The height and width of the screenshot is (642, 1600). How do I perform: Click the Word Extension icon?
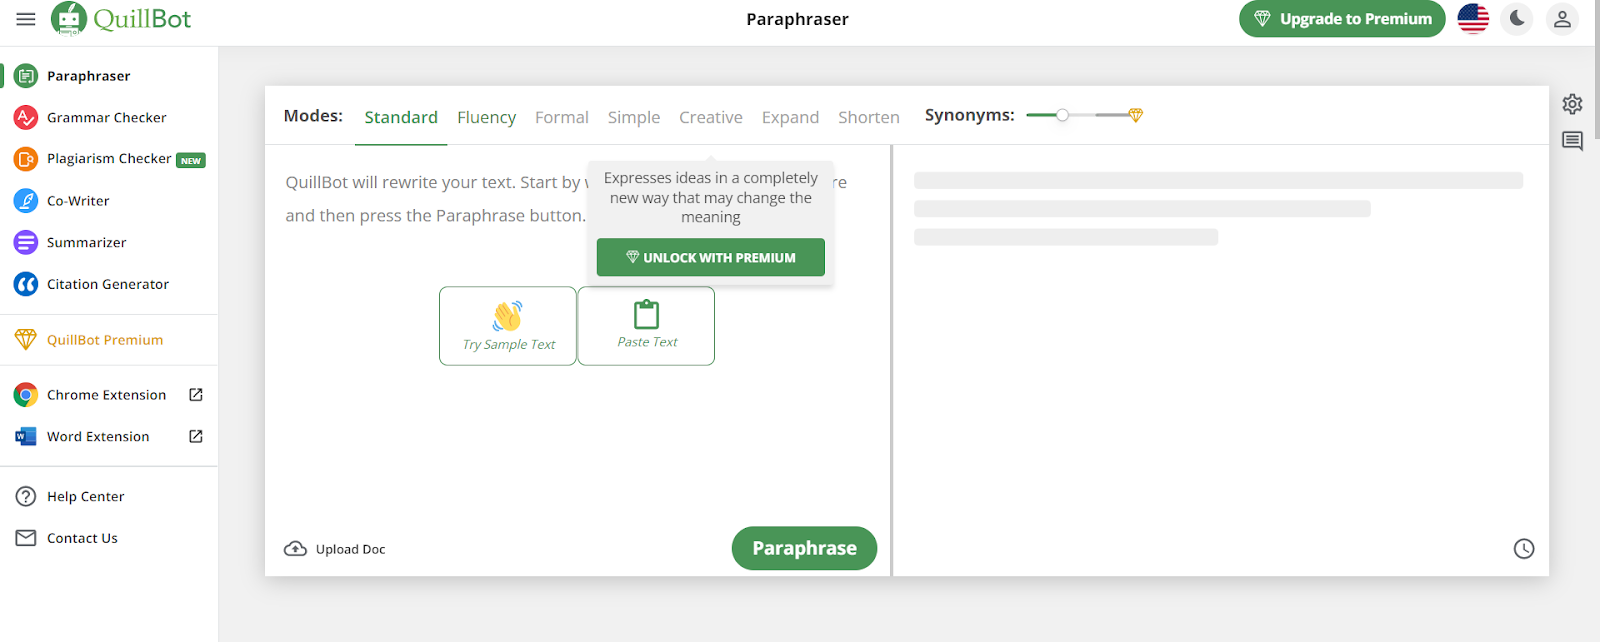click(x=26, y=437)
